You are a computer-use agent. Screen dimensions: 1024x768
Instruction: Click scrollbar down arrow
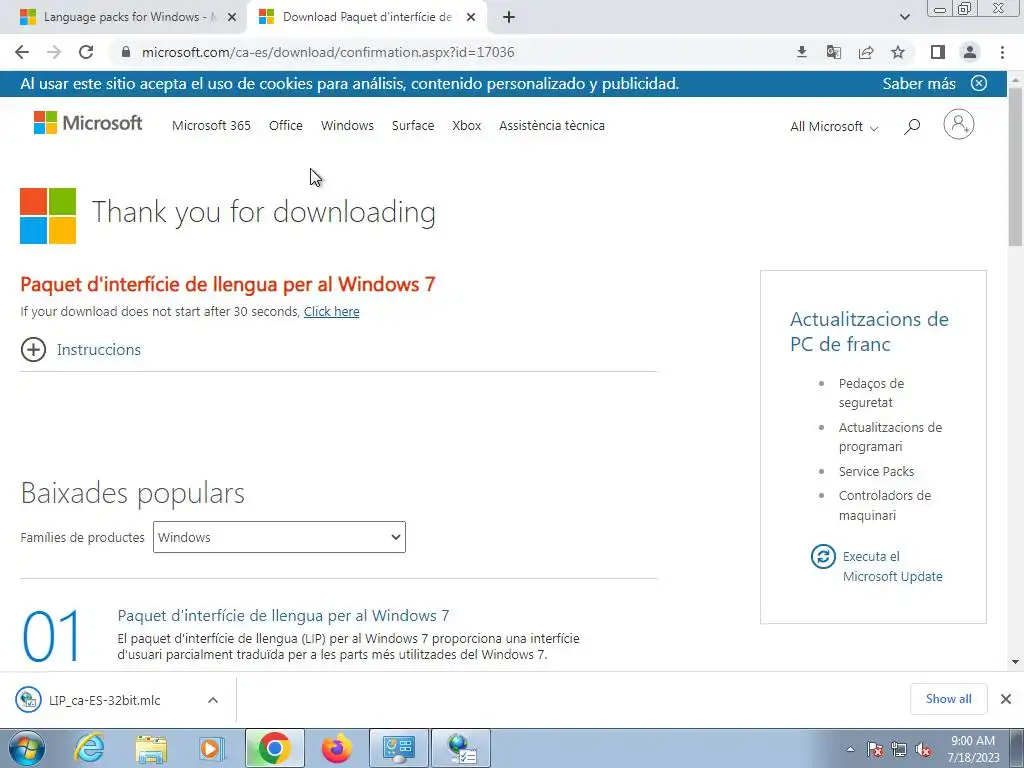point(1016,662)
